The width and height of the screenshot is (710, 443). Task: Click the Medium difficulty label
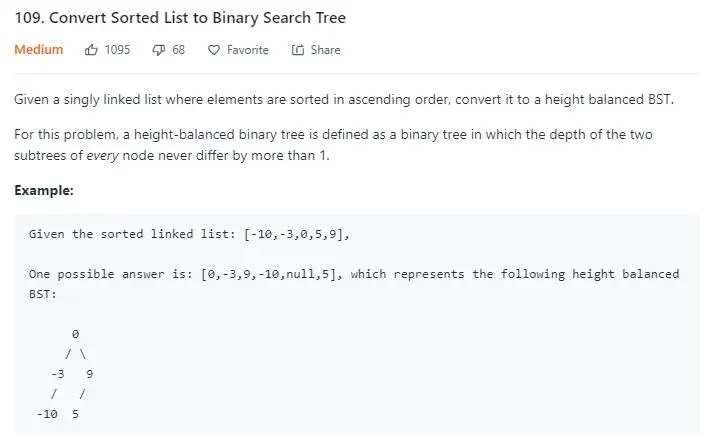(38, 49)
